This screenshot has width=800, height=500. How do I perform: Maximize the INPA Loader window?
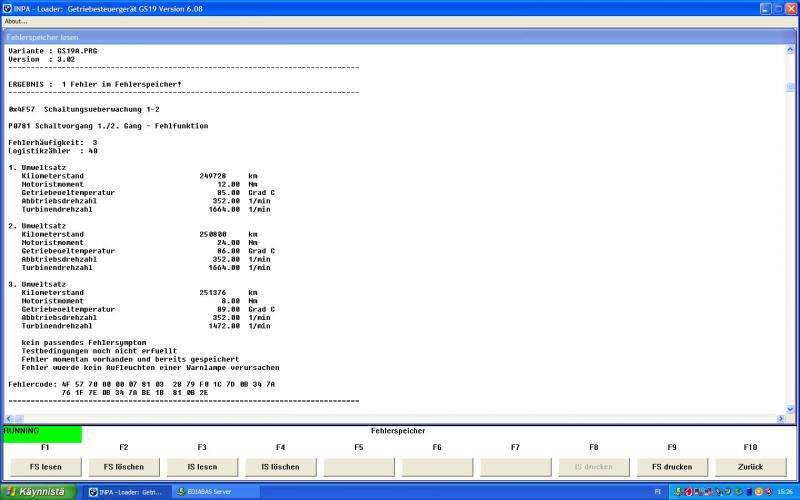click(x=778, y=7)
